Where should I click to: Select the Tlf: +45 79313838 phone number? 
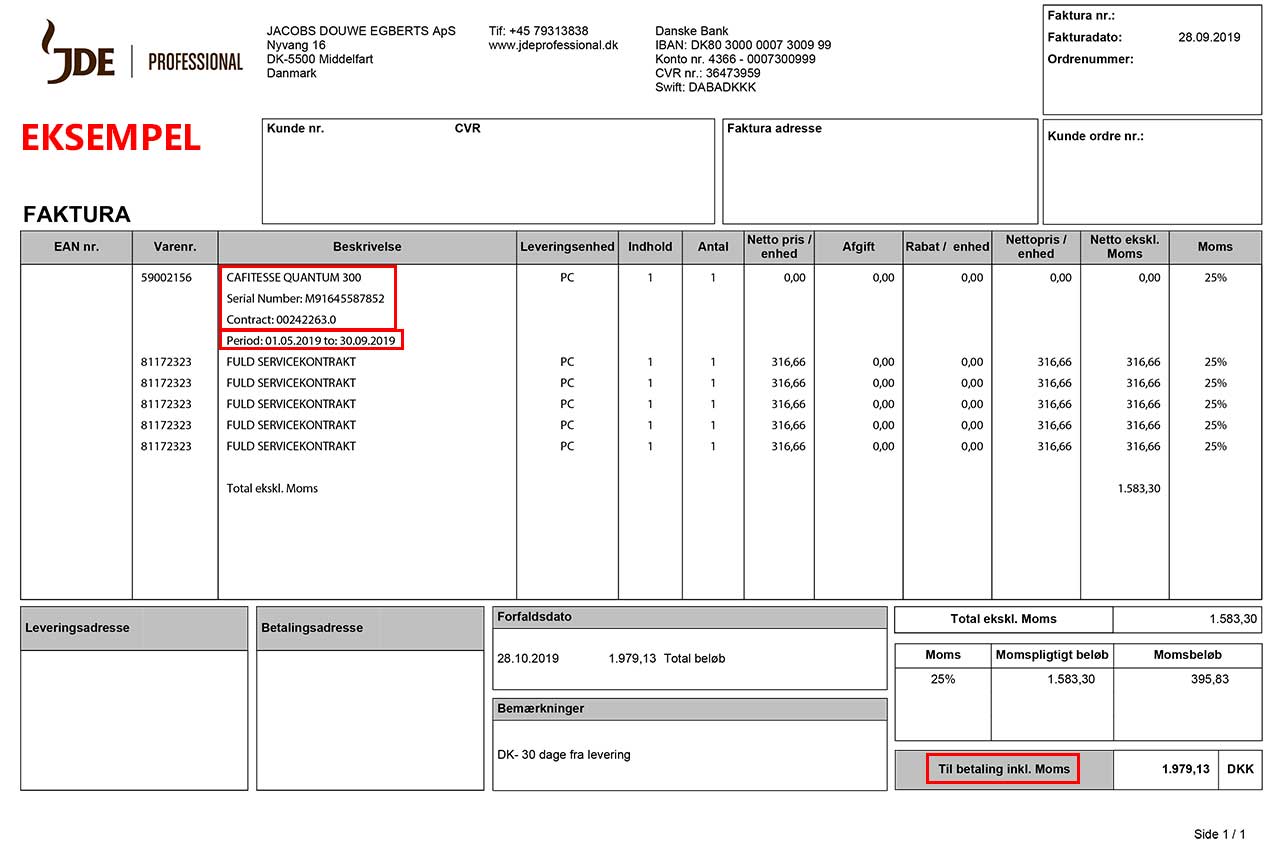(538, 31)
